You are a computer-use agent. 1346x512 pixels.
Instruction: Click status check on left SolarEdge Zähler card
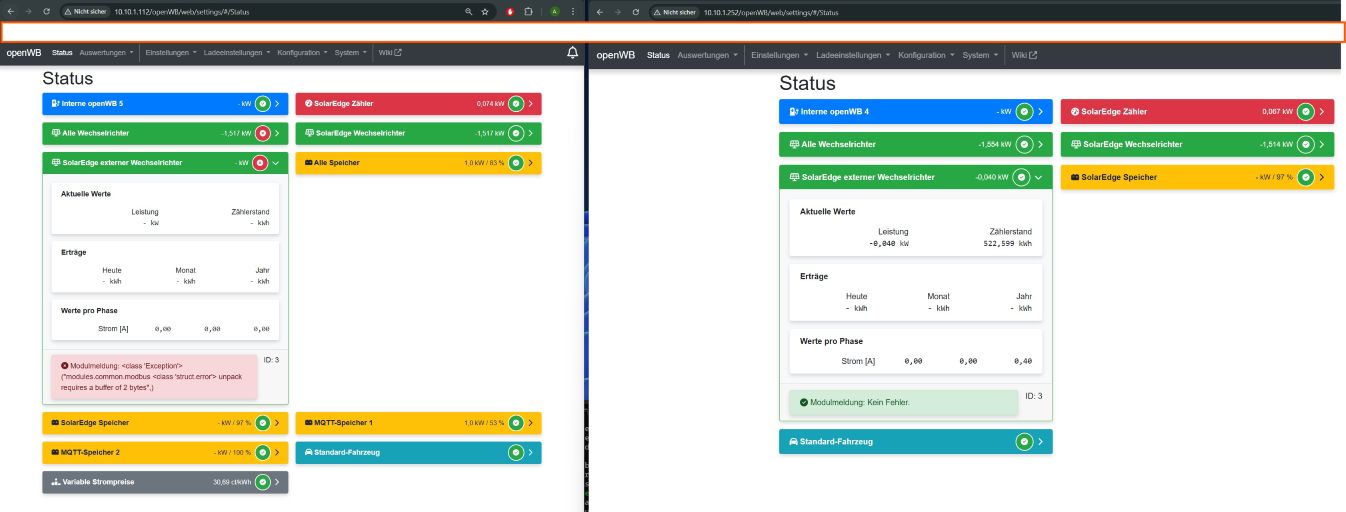click(515, 103)
